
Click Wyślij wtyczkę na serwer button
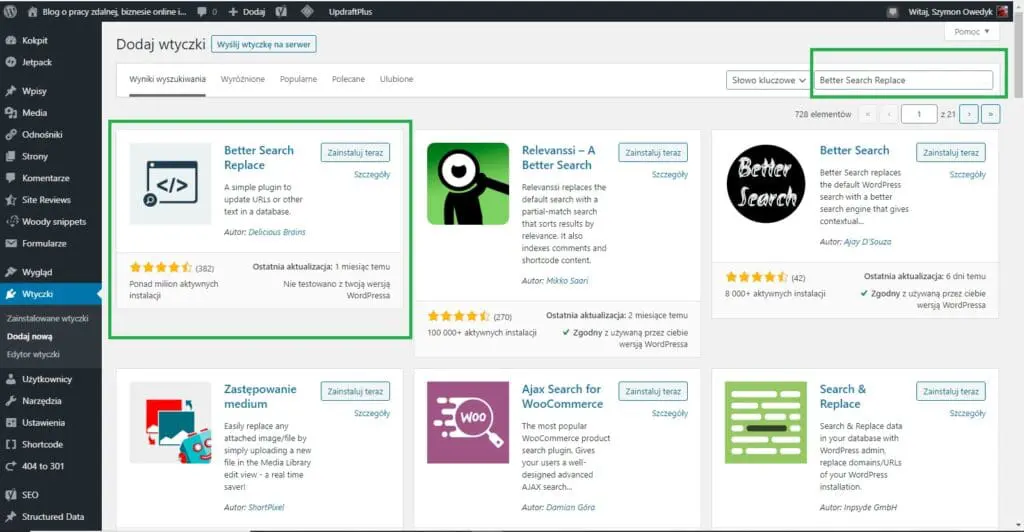[x=264, y=44]
